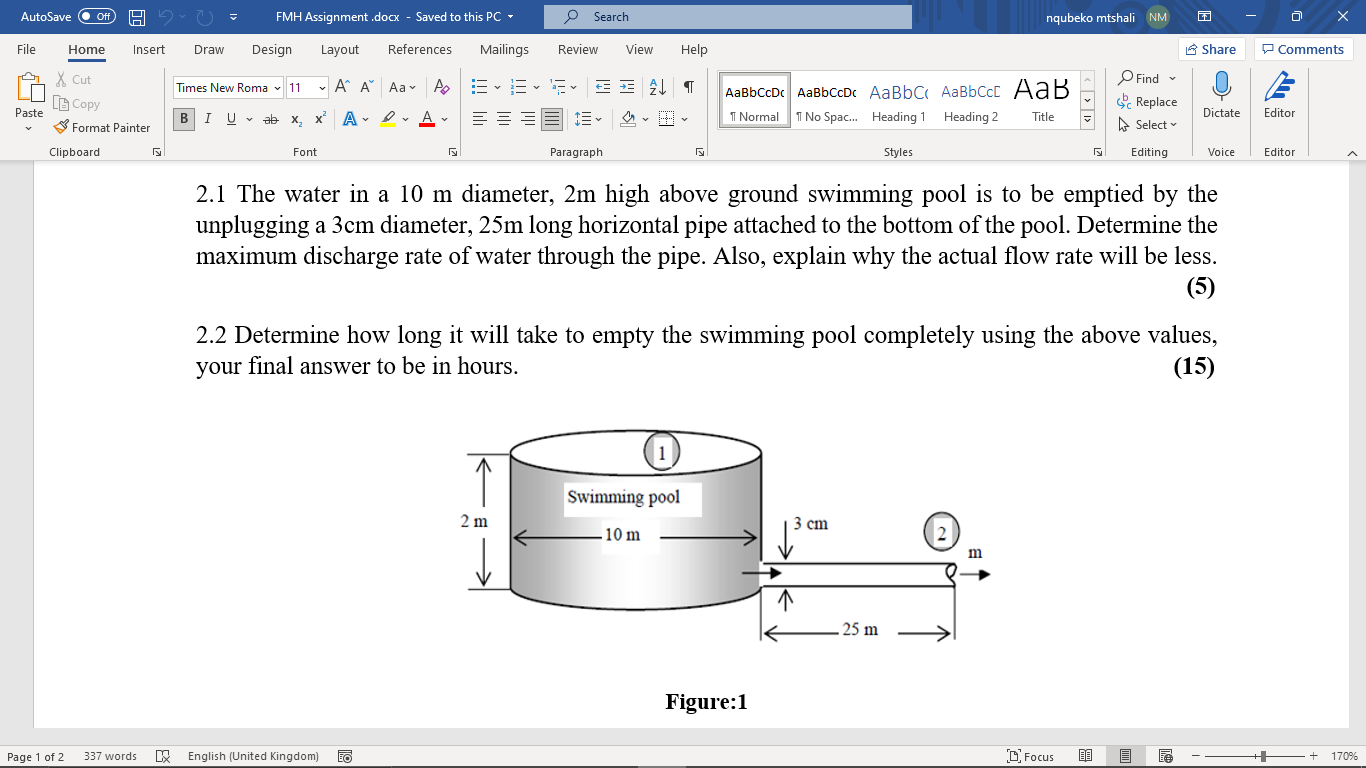
Task: Click the Dictate microphone icon
Action: point(1221,97)
